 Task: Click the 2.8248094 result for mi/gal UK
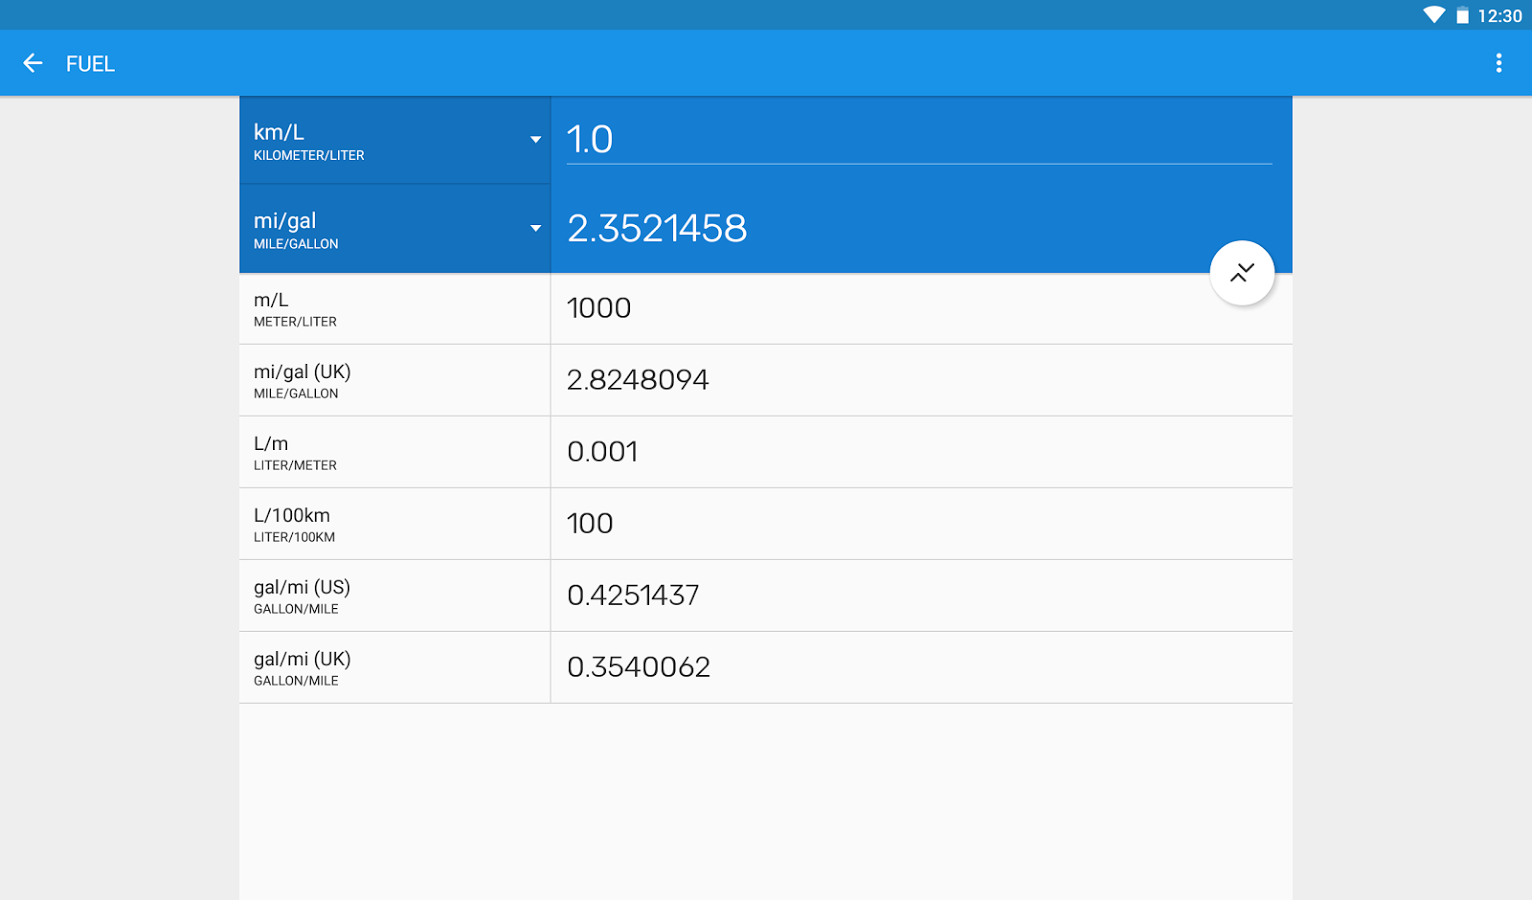click(x=638, y=380)
